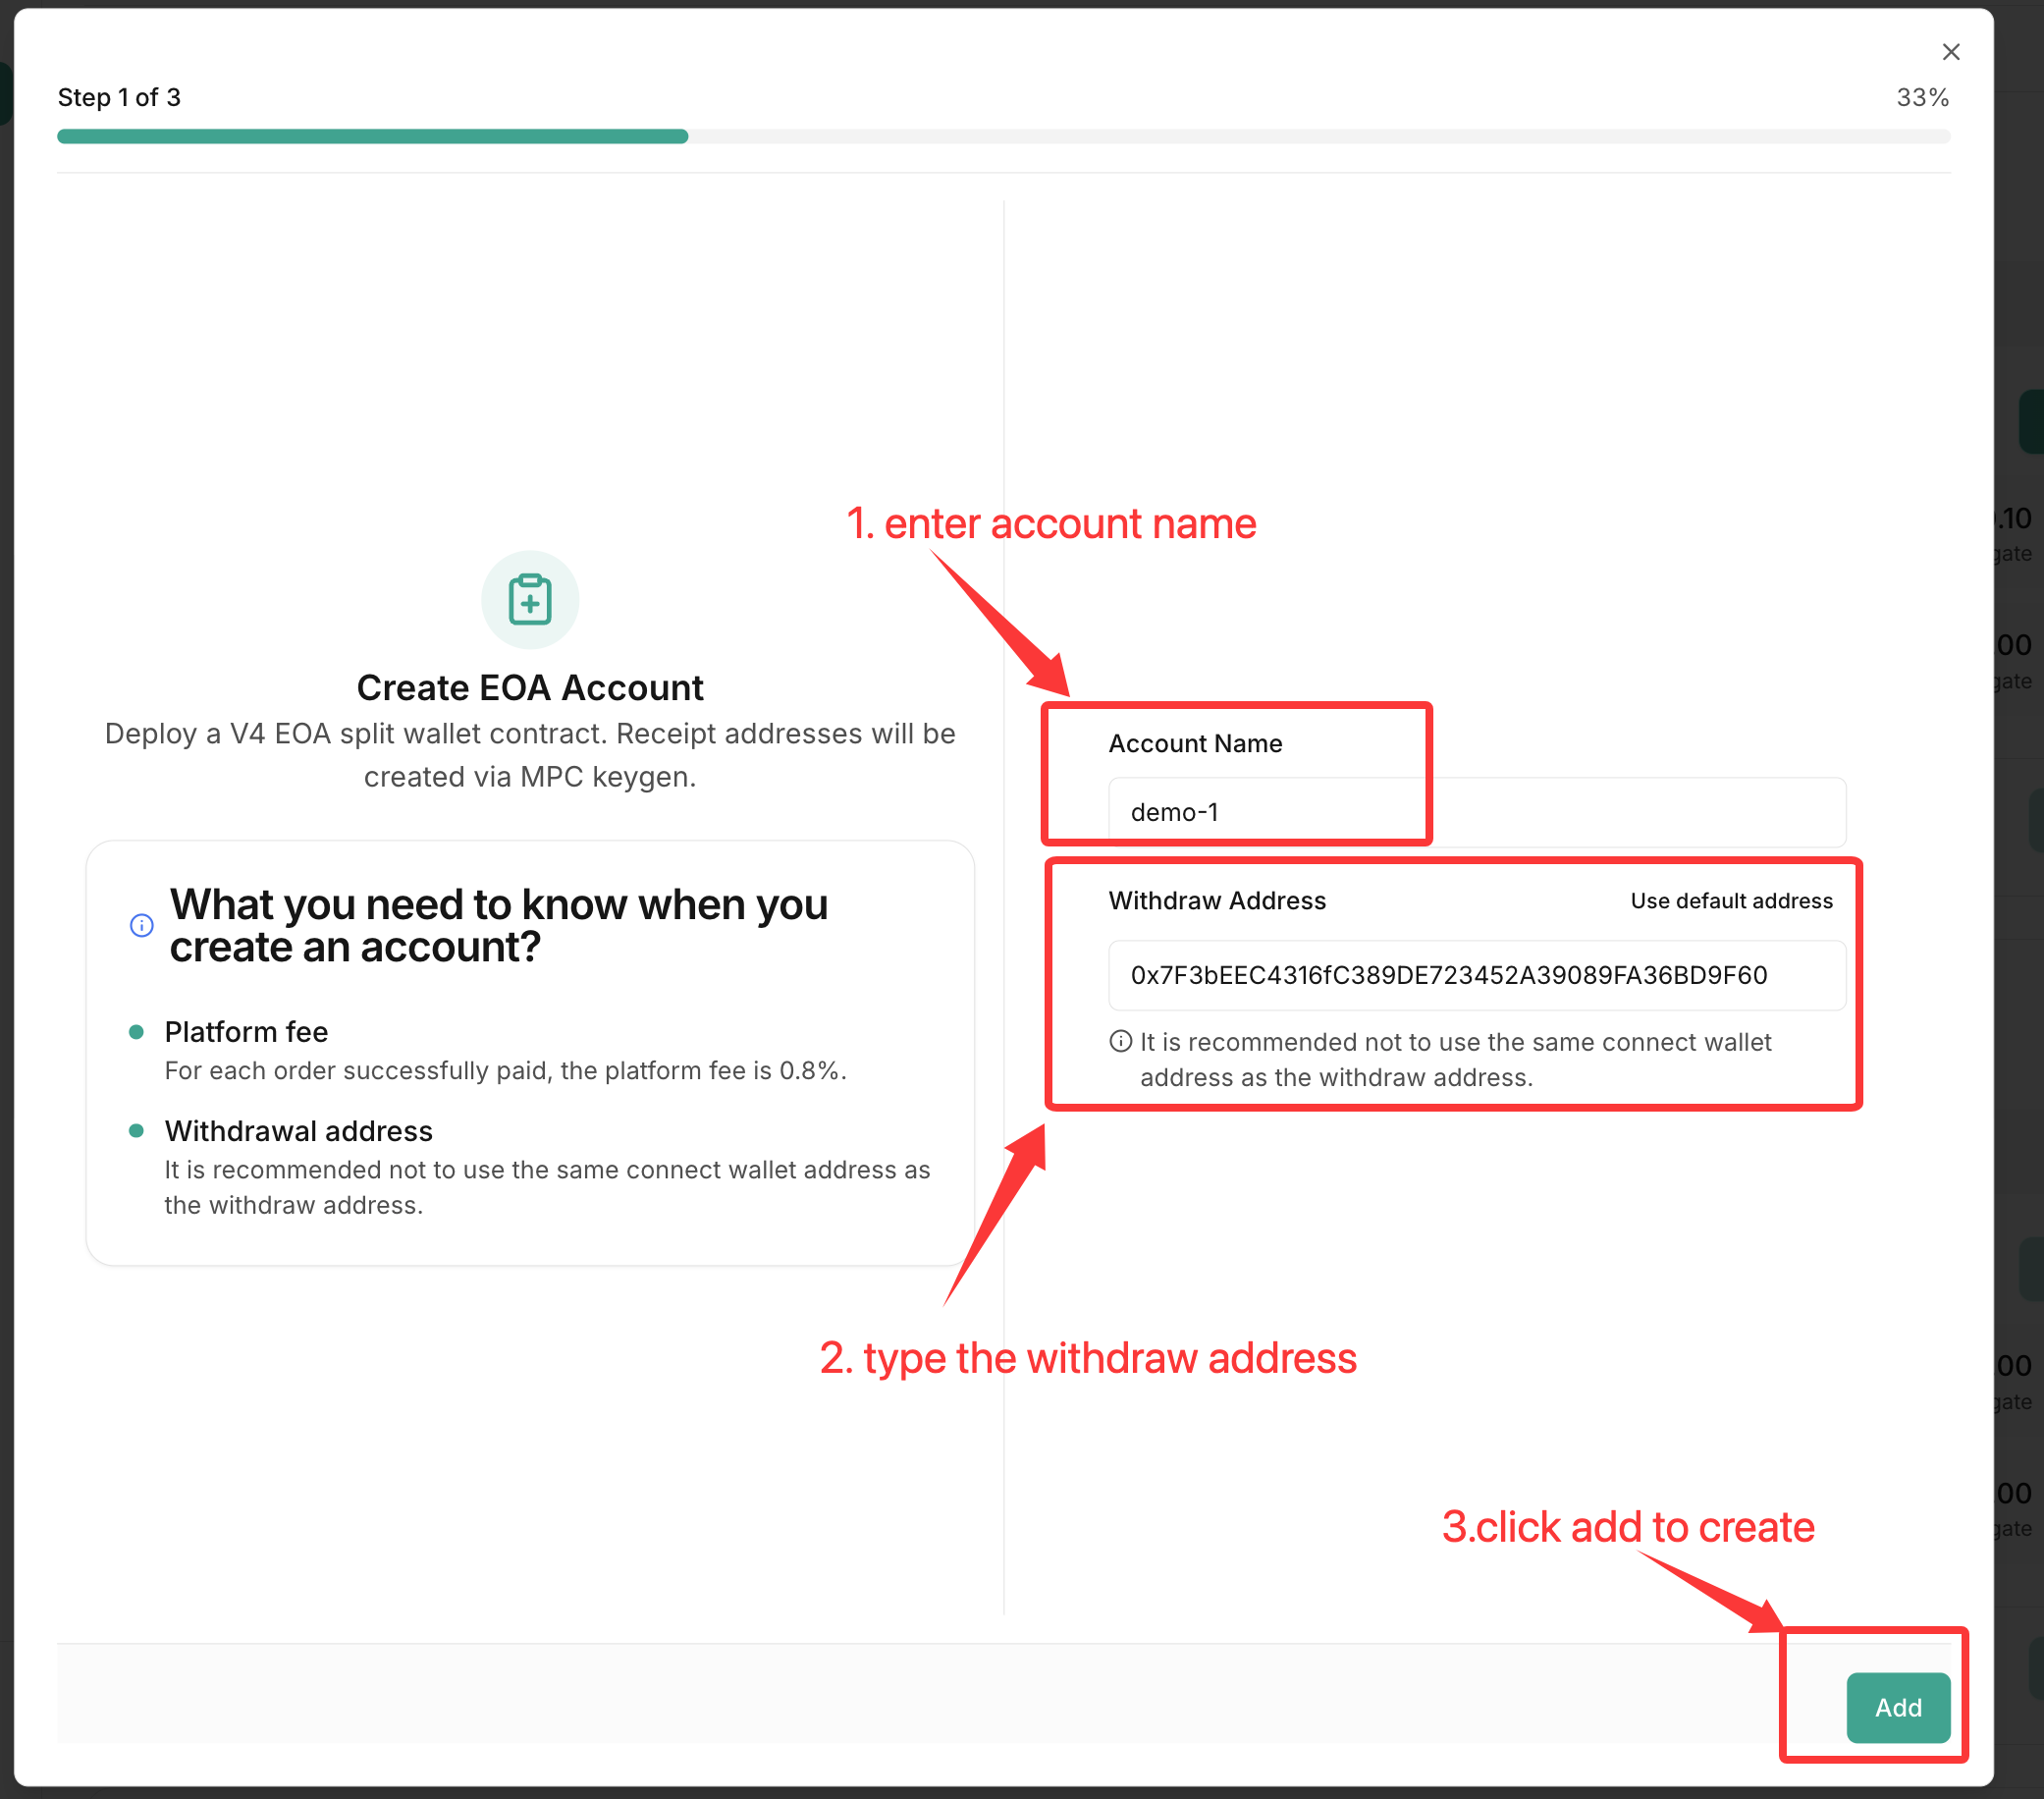Click the Create EOA Account heading
2044x1799 pixels.
pos(530,688)
